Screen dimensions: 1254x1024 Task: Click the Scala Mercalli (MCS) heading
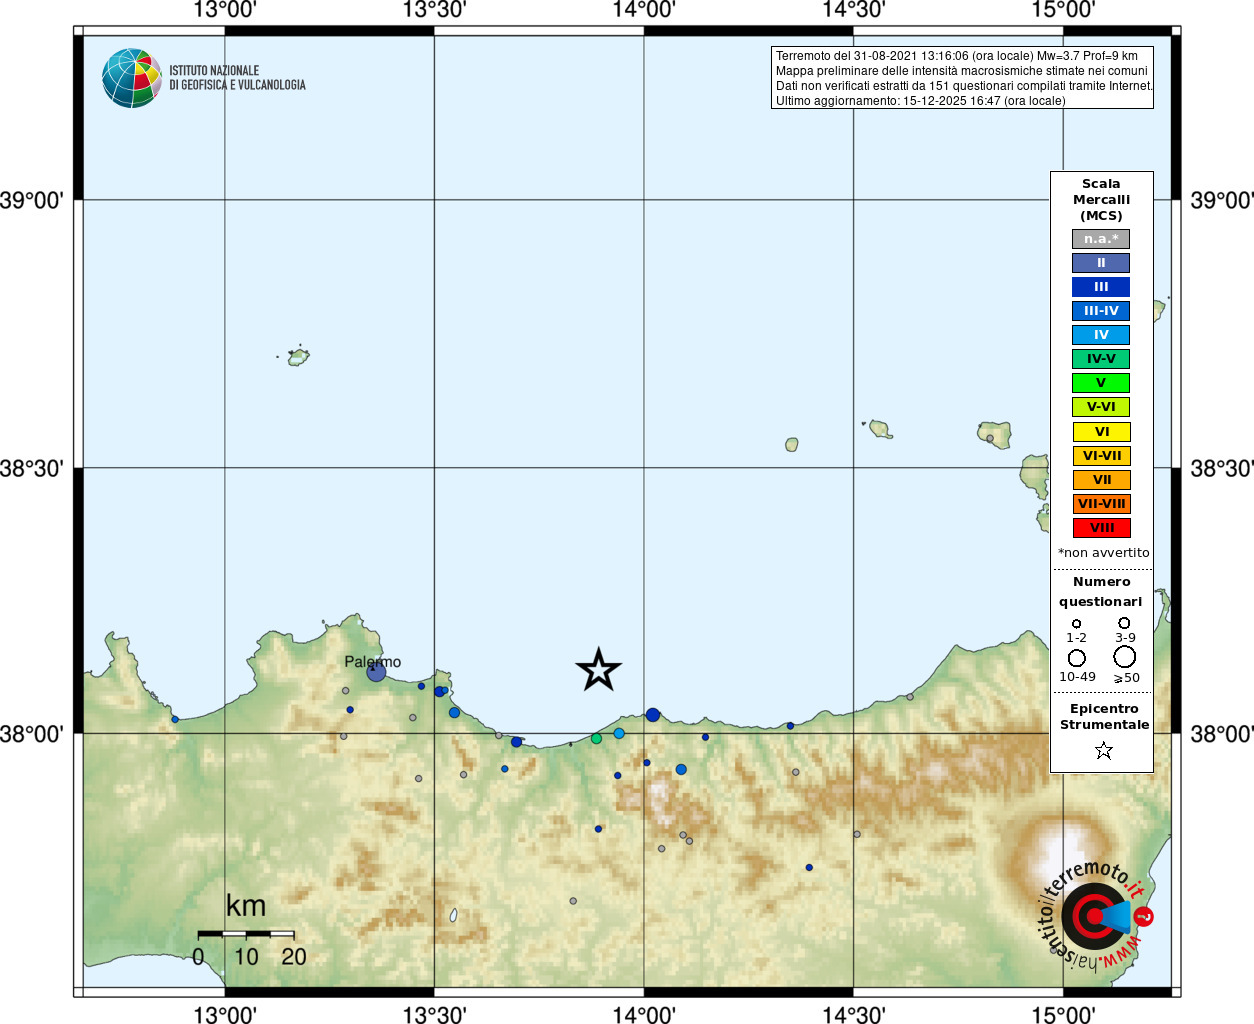pyautogui.click(x=1101, y=200)
